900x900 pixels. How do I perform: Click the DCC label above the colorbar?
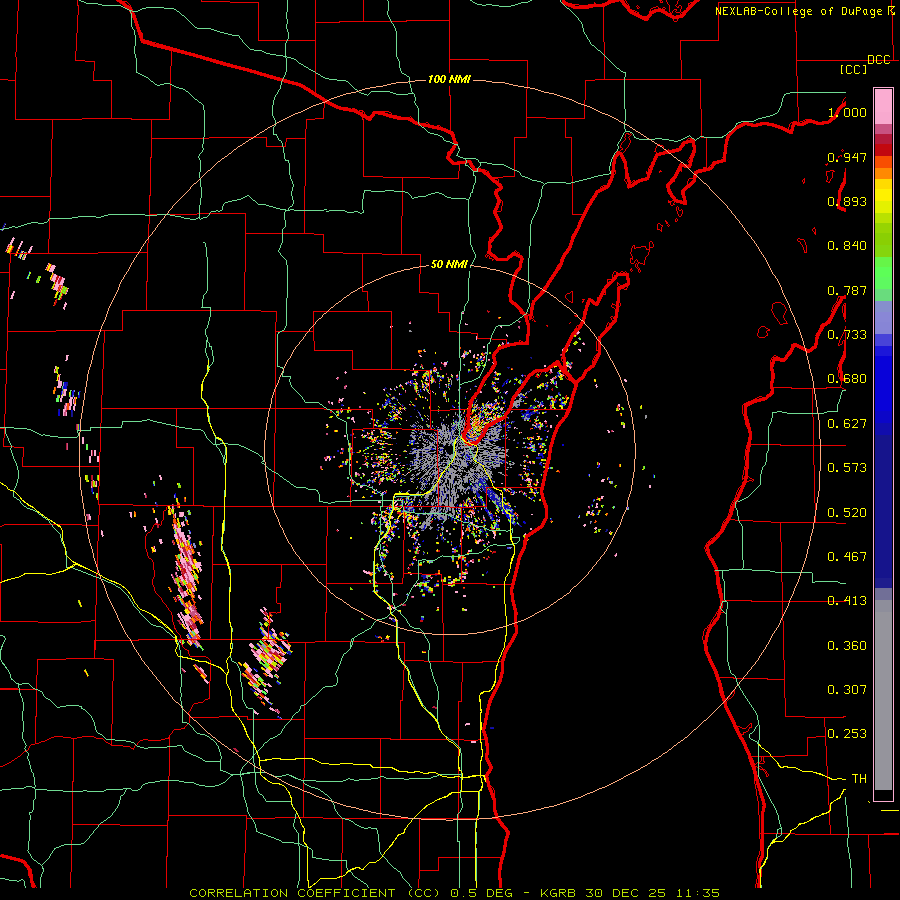(879, 60)
